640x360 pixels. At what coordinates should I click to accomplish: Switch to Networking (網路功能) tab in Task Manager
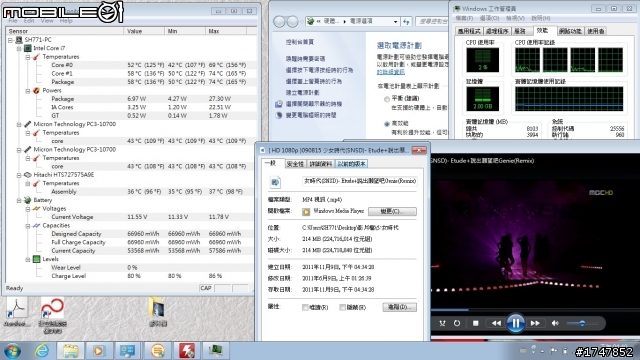click(570, 31)
